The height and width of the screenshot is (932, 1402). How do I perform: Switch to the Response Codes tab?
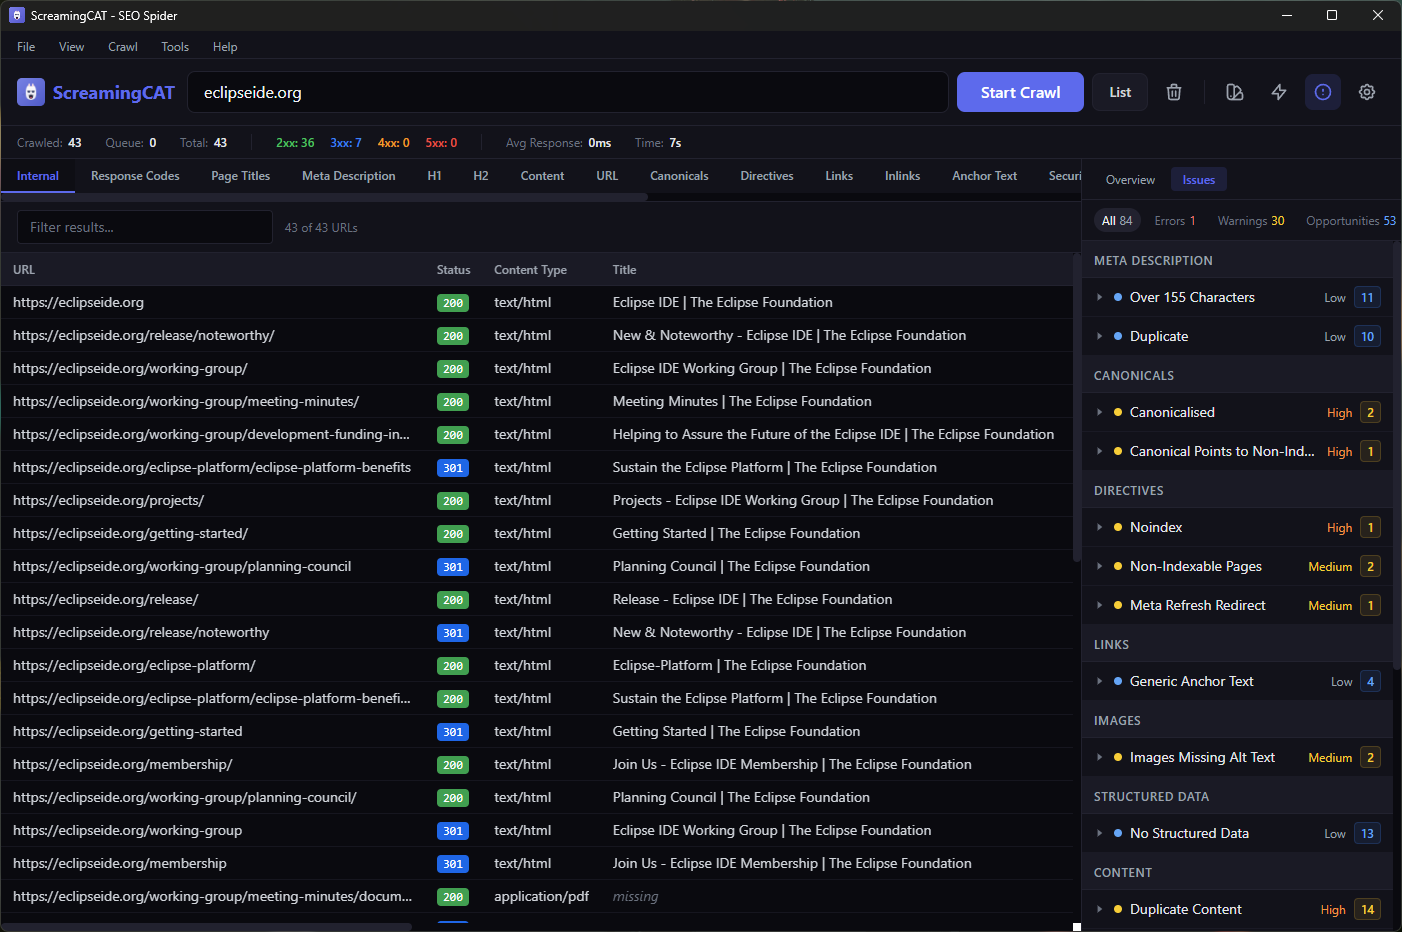coord(135,176)
